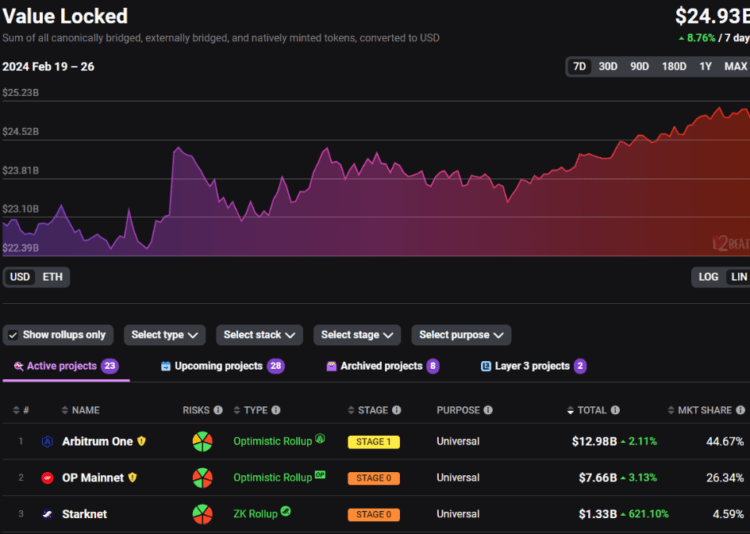Click the warning shield next to Arbitrum One
The height and width of the screenshot is (534, 750).
tap(142, 441)
